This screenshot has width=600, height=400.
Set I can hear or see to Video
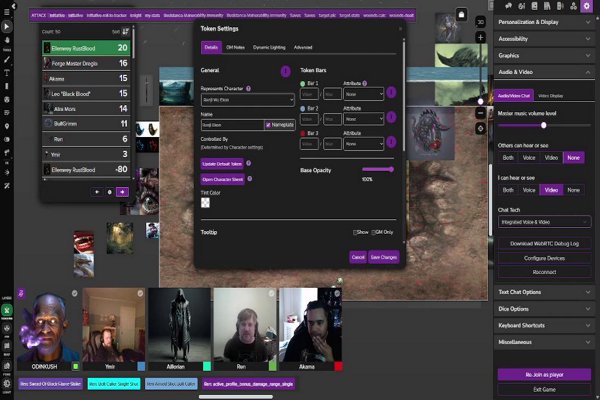[551, 190]
